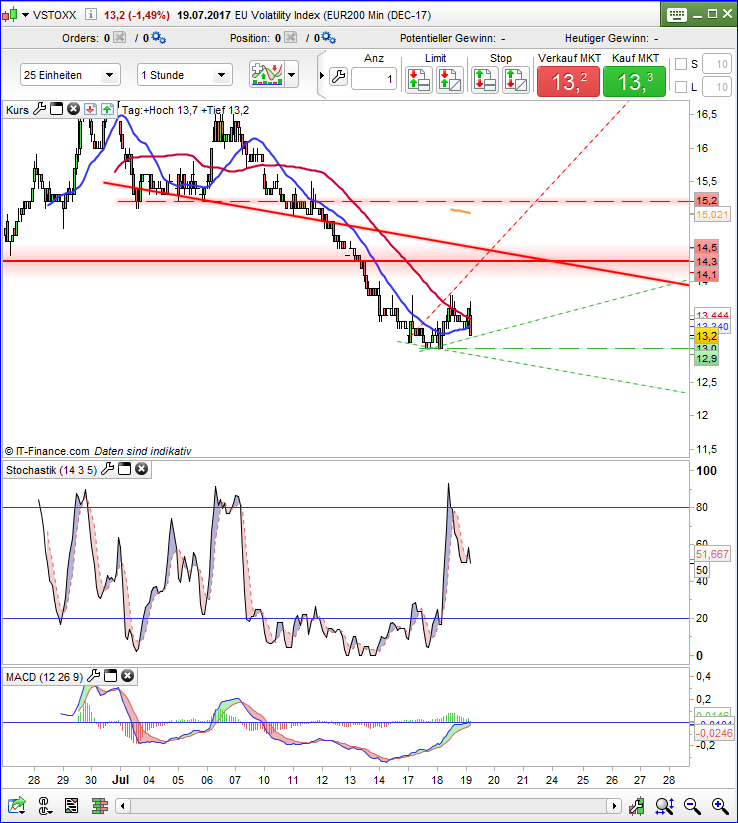Click the red-green bars icon in bottom bar
Image resolution: width=738 pixels, height=823 pixels.
[x=99, y=805]
